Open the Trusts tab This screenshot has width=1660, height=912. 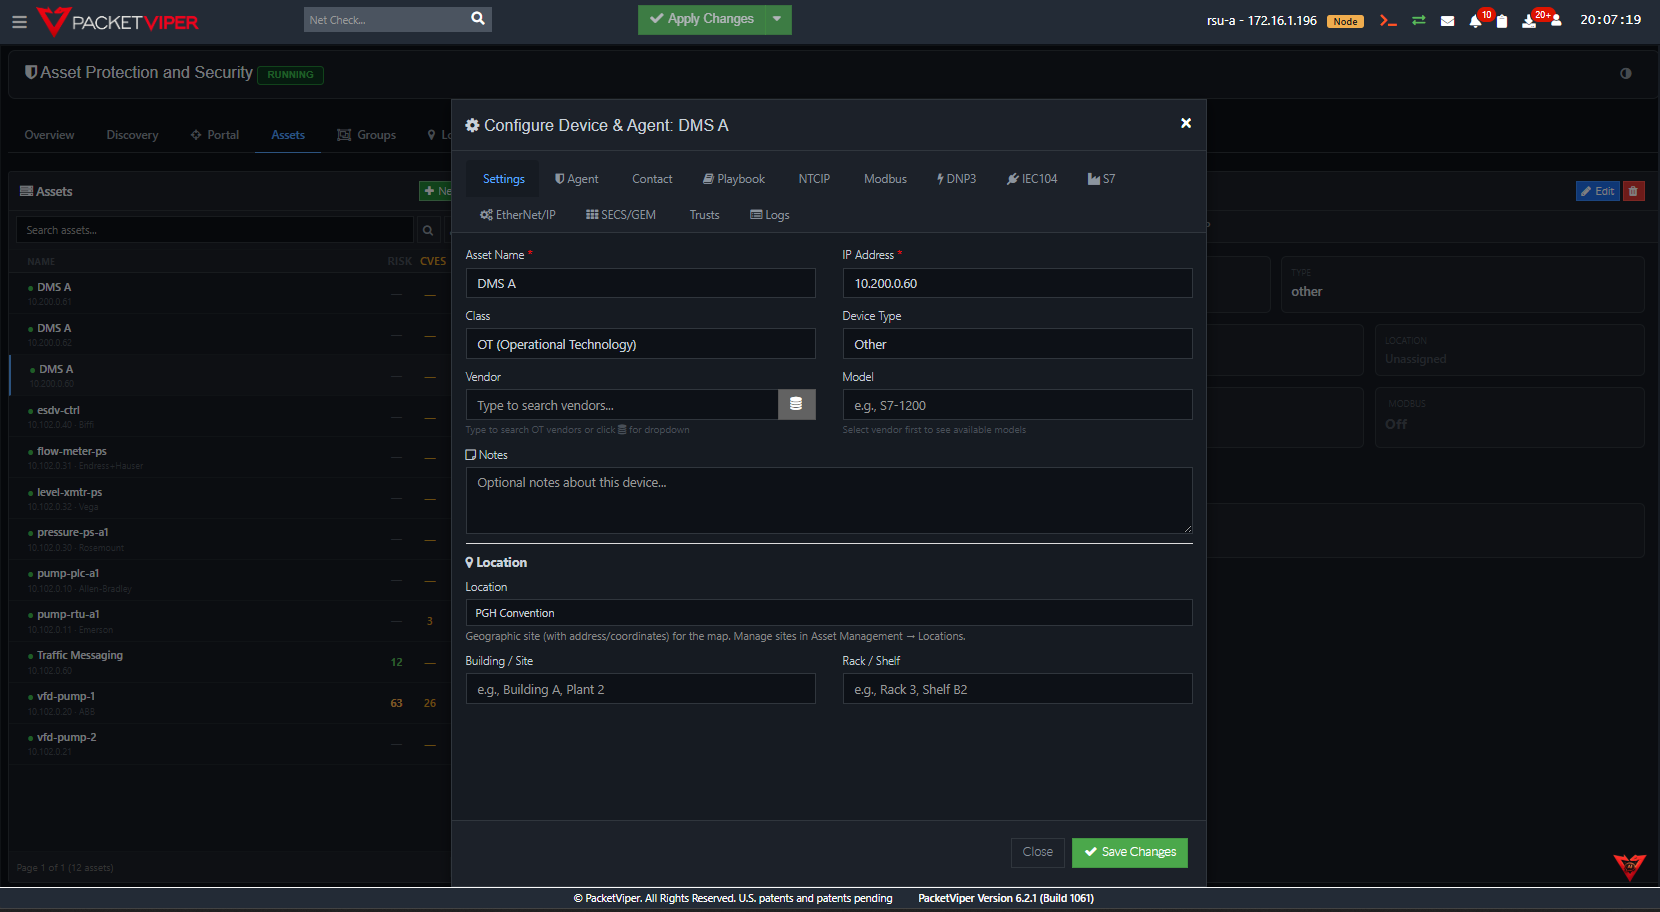[704, 215]
